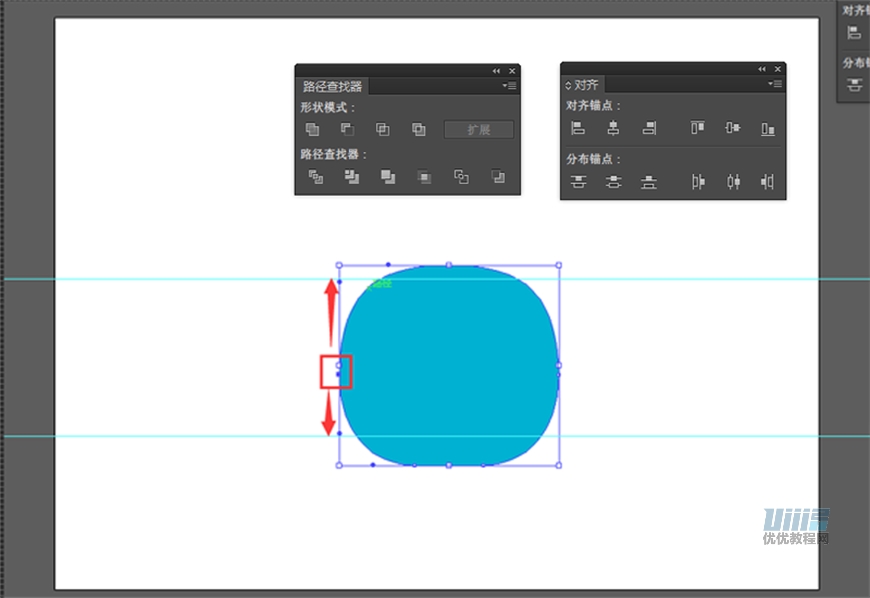This screenshot has width=870, height=598.
Task: Open the Pathfinder panel flyout menu
Action: 510,86
